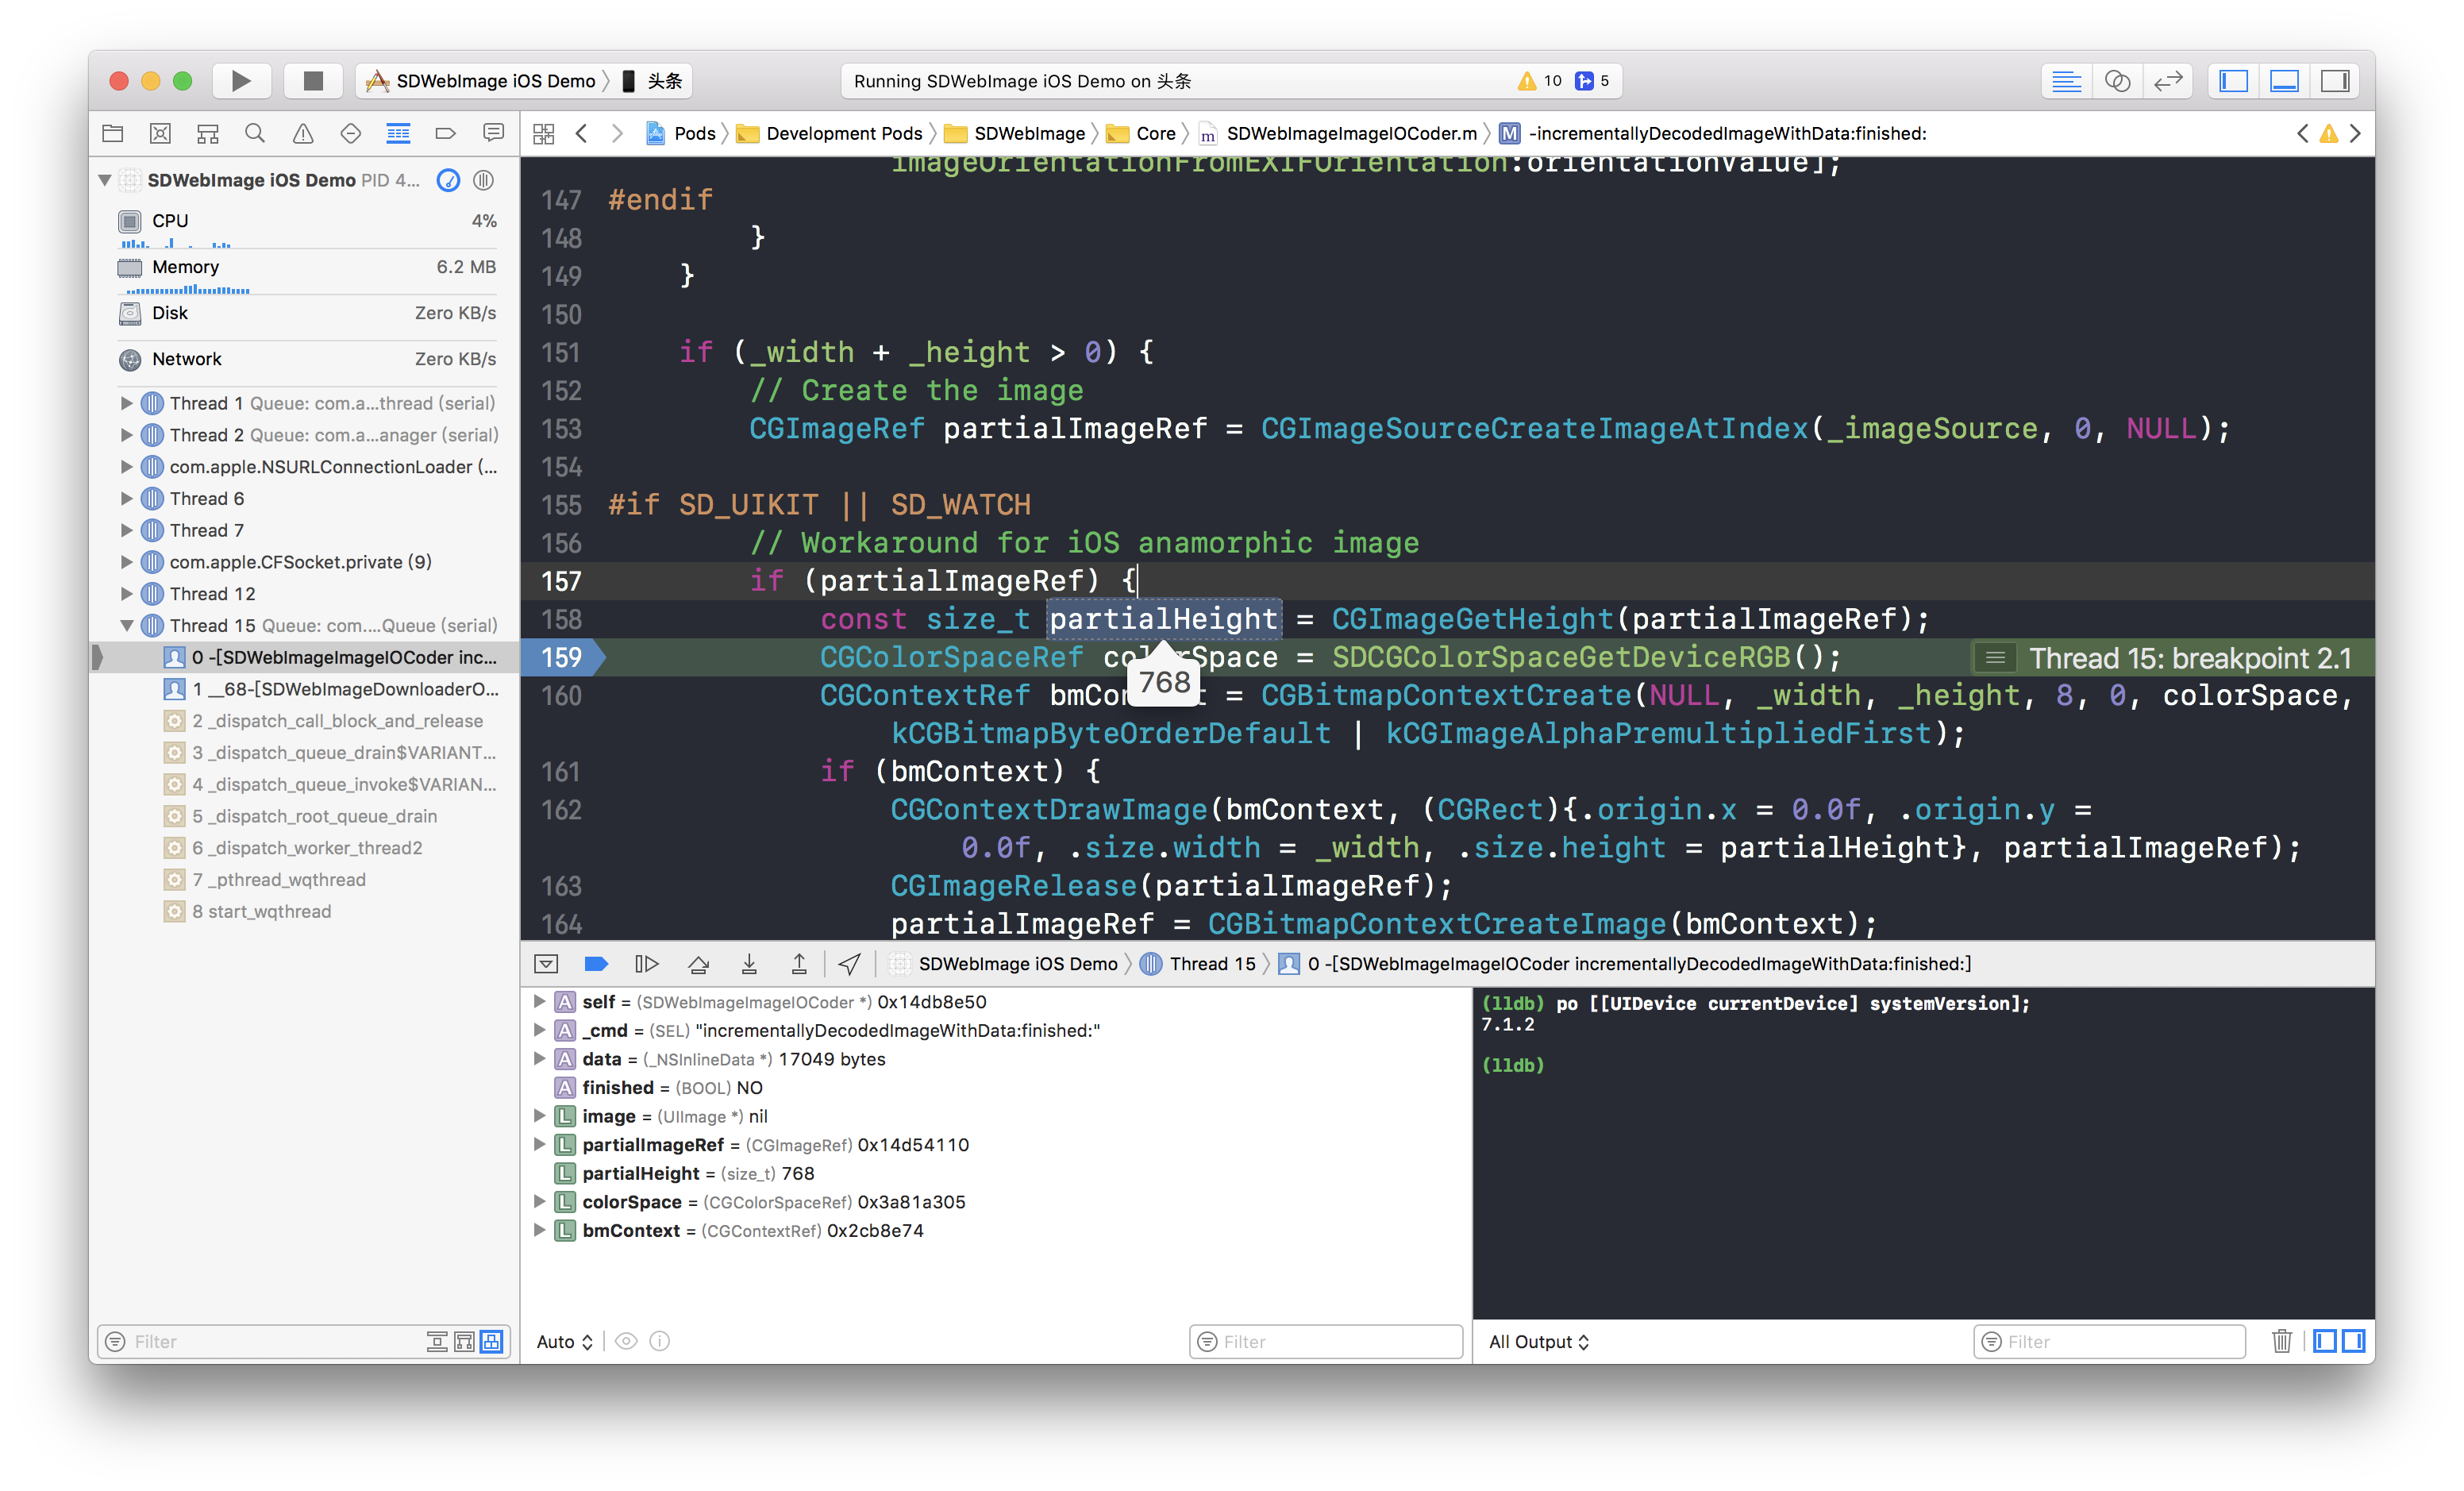
Task: Click the Core folder breadcrumb
Action: pyautogui.click(x=1142, y=133)
